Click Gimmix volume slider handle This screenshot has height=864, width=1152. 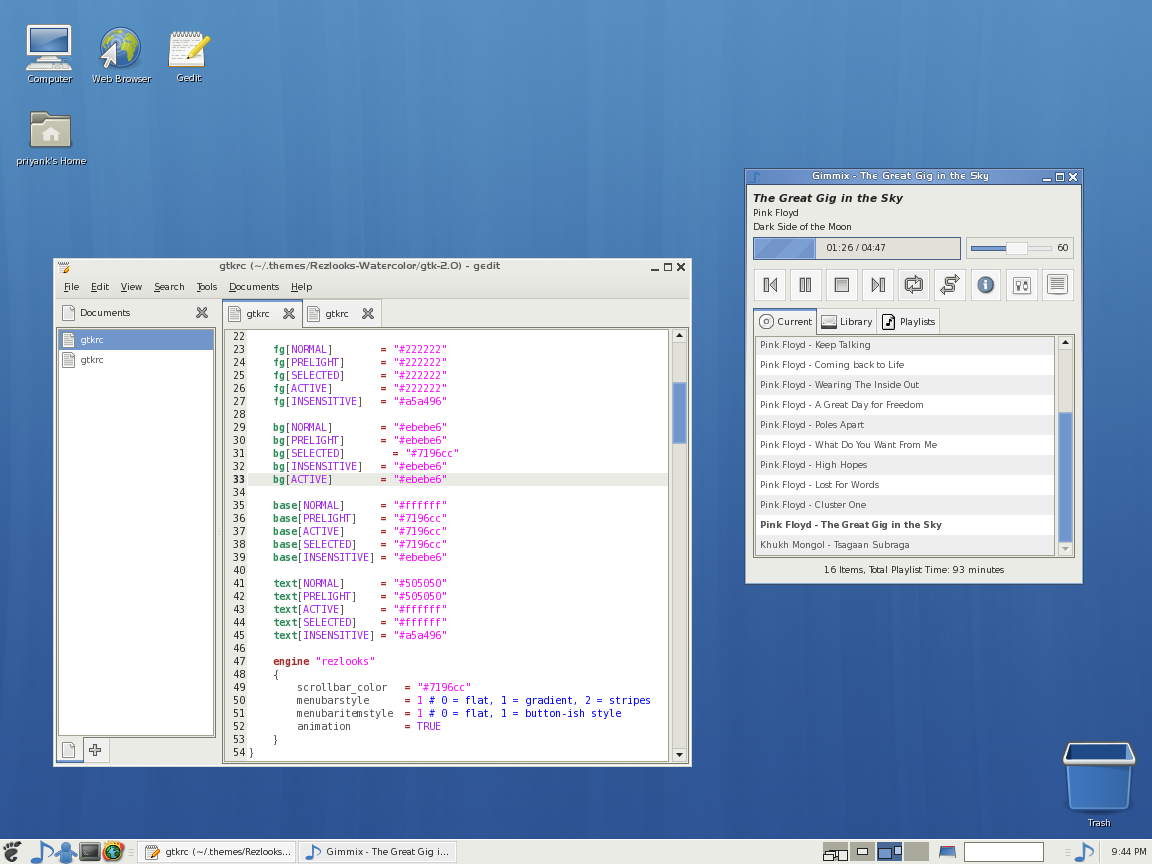coord(1016,248)
